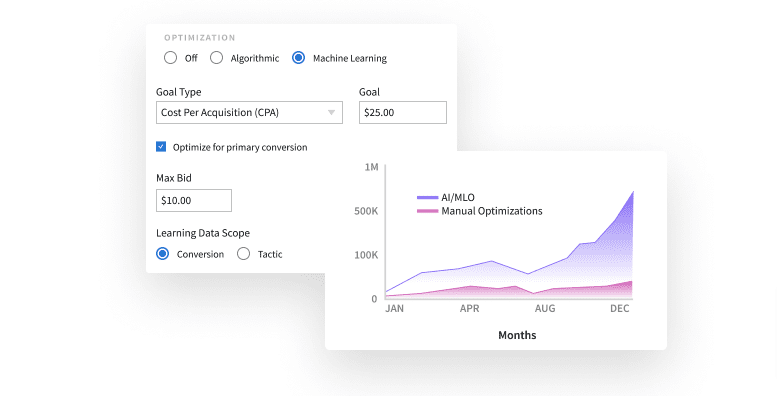Screen dimensions: 777x396
Task: Open the Goal Type dropdown arrow
Action: [332, 113]
